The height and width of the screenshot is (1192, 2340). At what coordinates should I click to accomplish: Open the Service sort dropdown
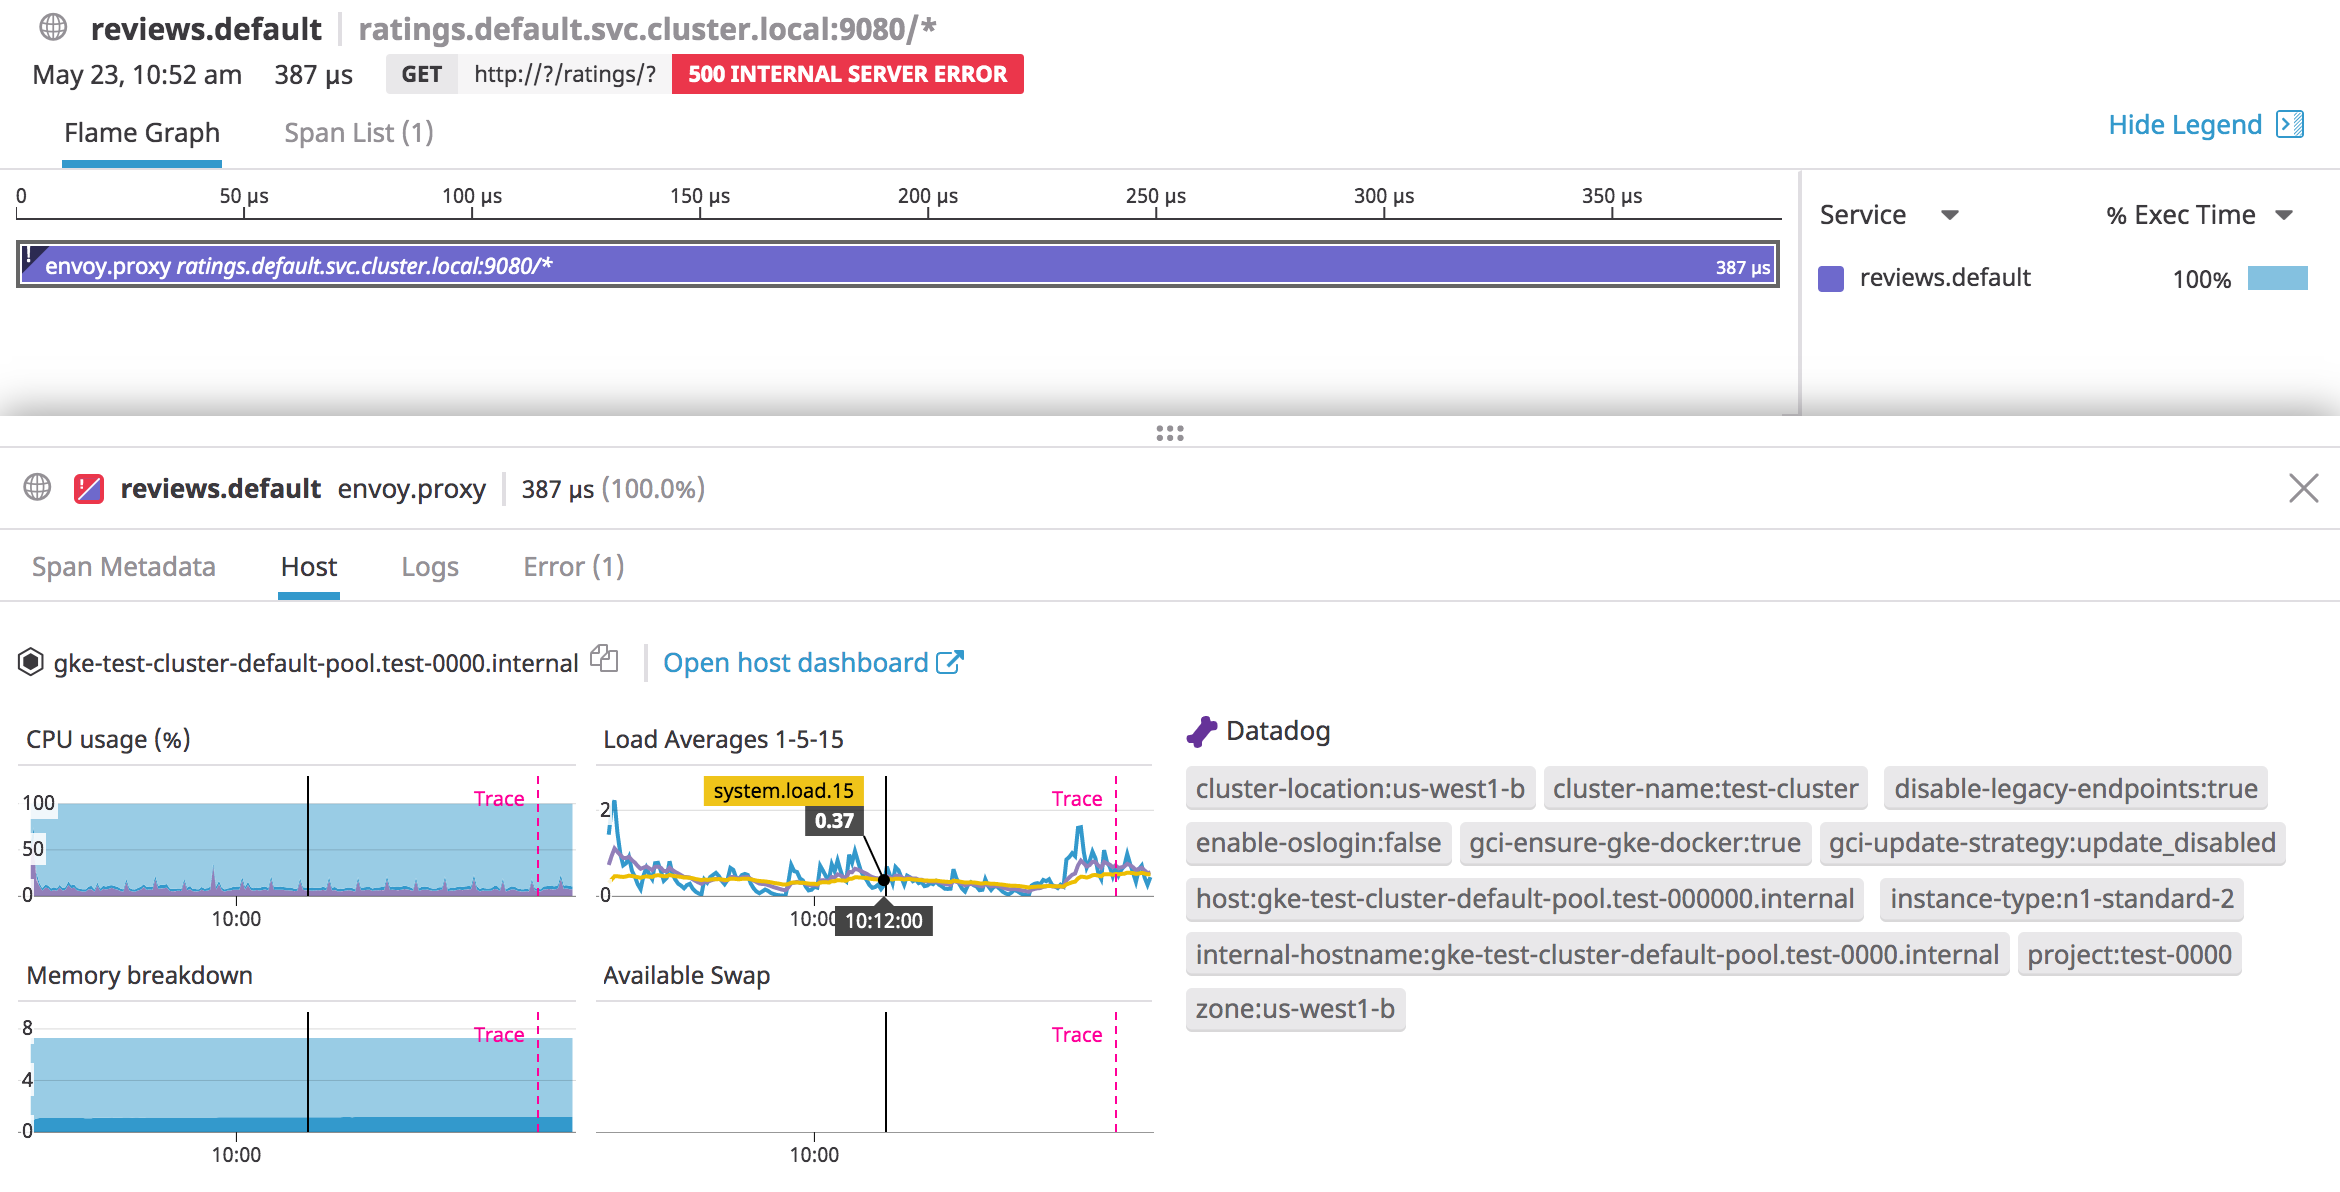1949,214
